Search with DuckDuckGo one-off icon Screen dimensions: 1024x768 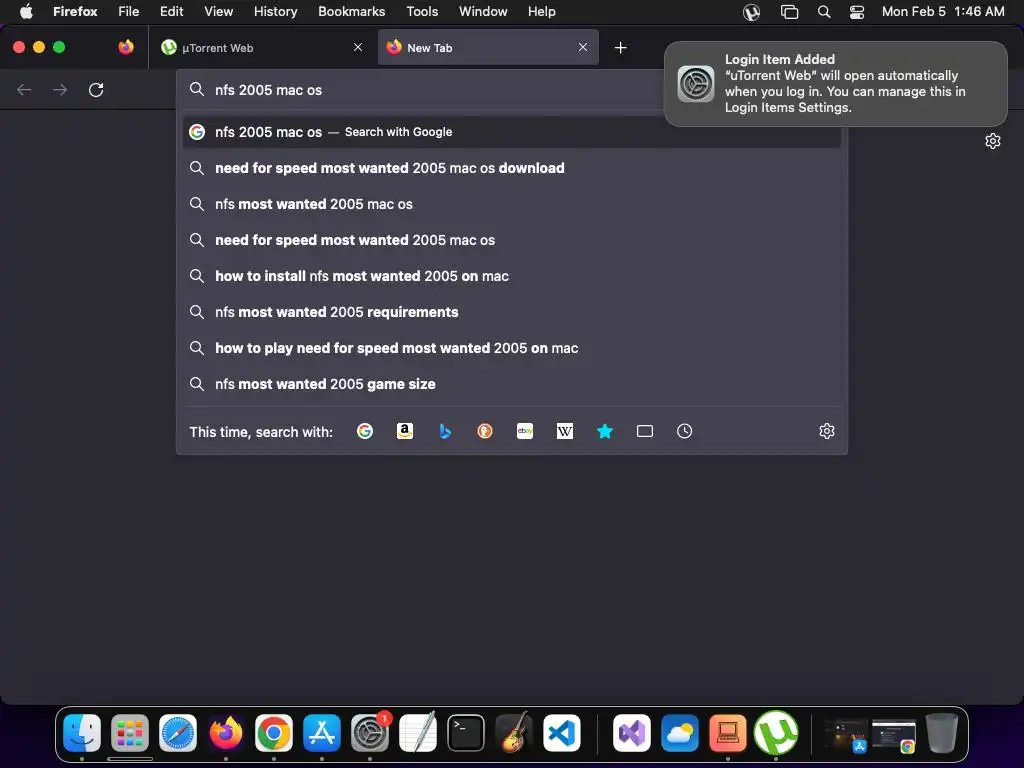click(485, 431)
